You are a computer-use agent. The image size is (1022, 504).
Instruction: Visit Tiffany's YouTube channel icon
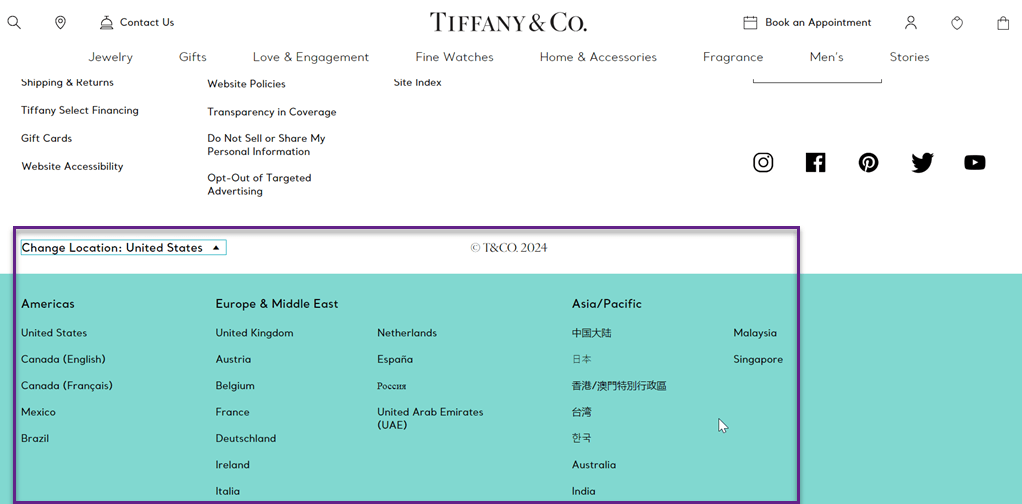click(974, 162)
